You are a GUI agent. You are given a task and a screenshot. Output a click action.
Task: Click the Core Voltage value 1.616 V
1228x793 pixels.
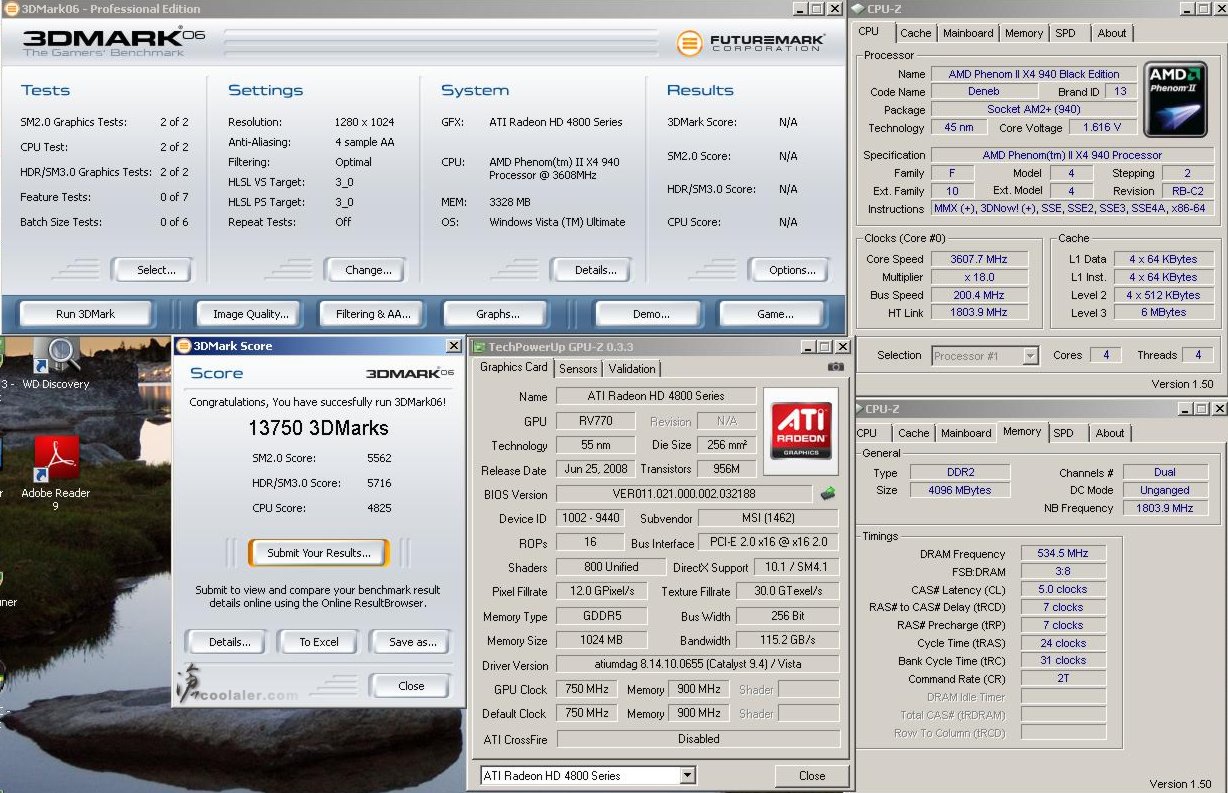[x=1102, y=128]
